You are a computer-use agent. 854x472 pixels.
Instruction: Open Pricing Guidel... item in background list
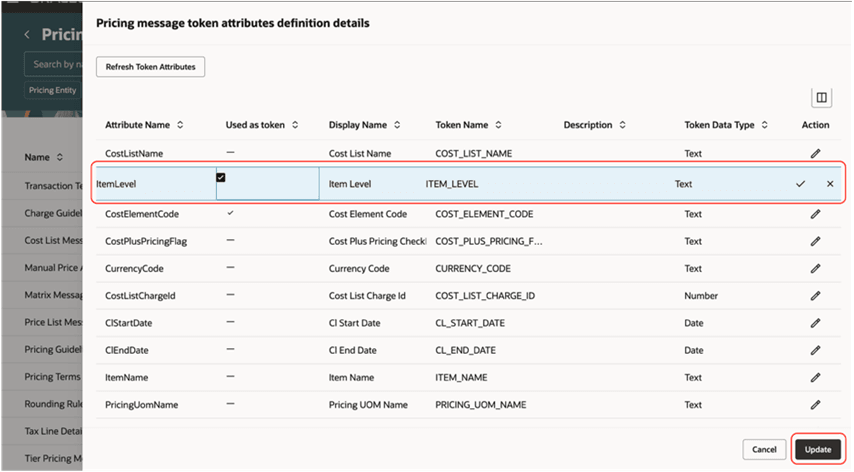point(53,350)
